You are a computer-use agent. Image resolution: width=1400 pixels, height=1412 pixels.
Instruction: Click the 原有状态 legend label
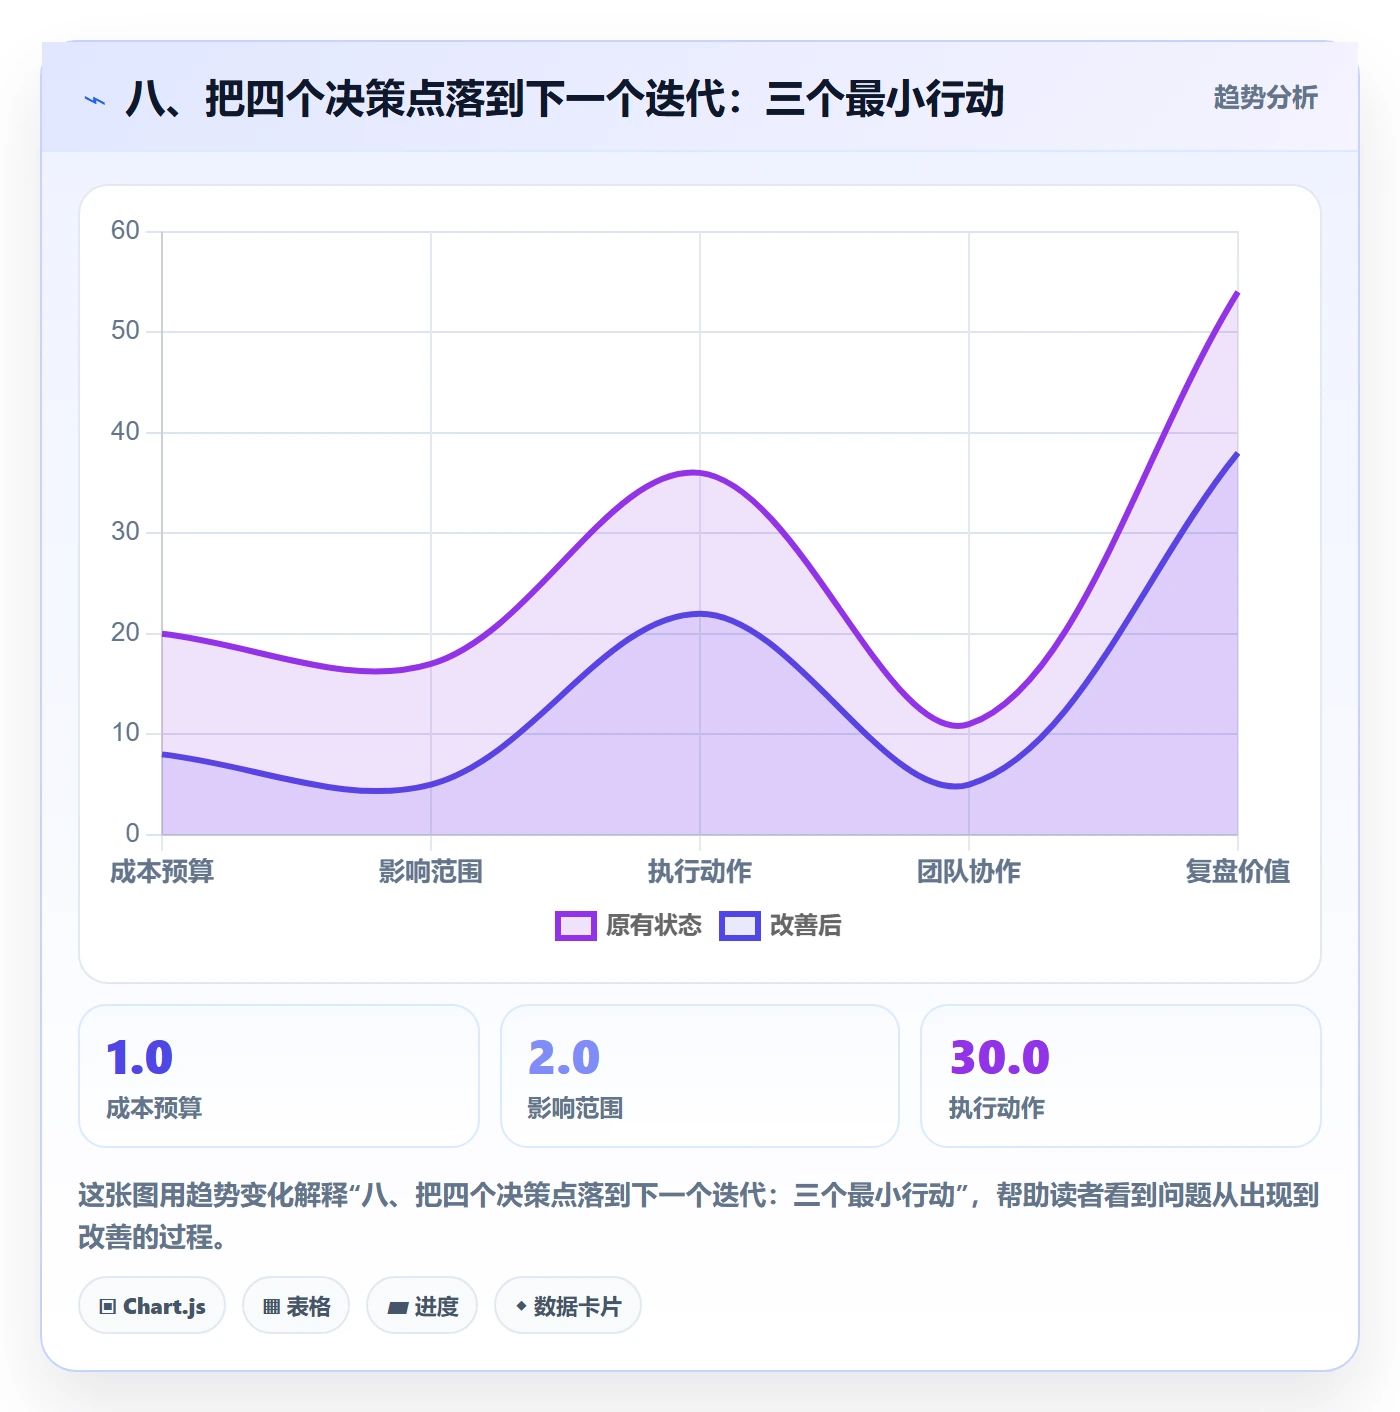tap(654, 926)
